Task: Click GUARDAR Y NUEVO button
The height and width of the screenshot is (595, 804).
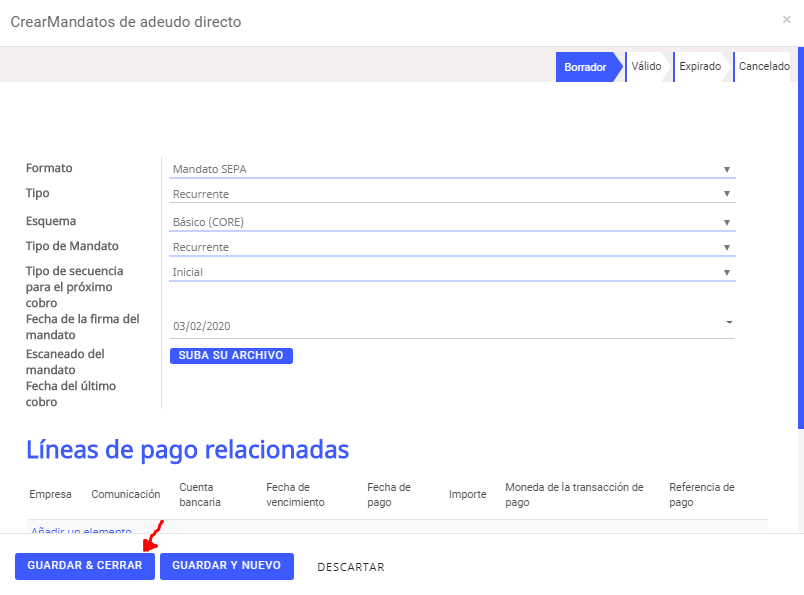Action: (x=227, y=566)
